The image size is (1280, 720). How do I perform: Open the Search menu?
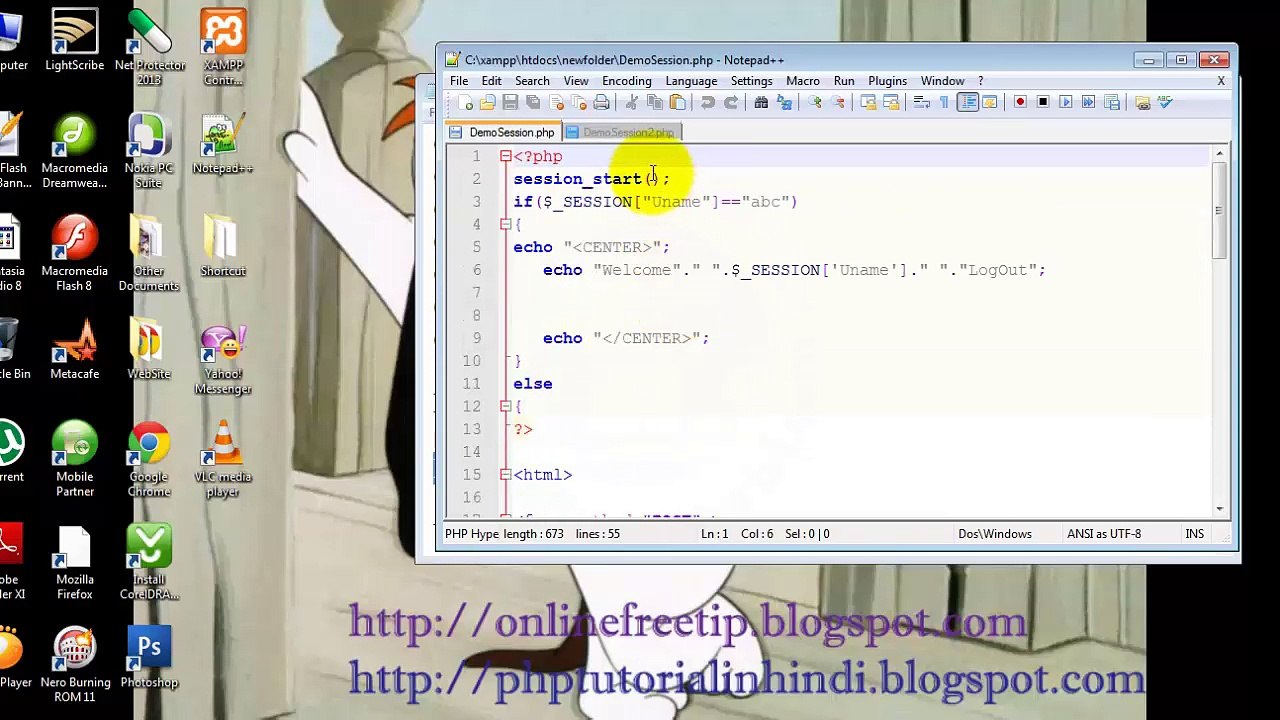click(532, 81)
